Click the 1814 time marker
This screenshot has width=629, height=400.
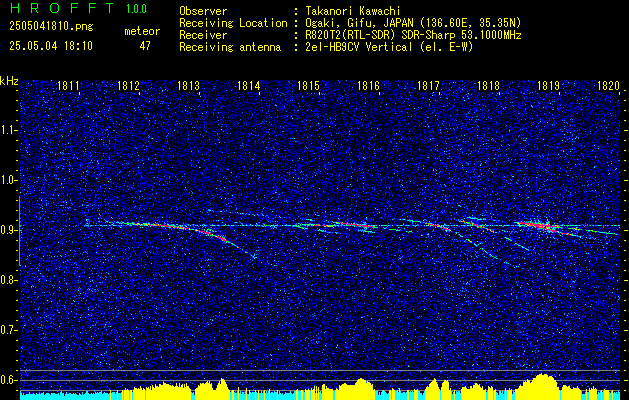(x=249, y=85)
